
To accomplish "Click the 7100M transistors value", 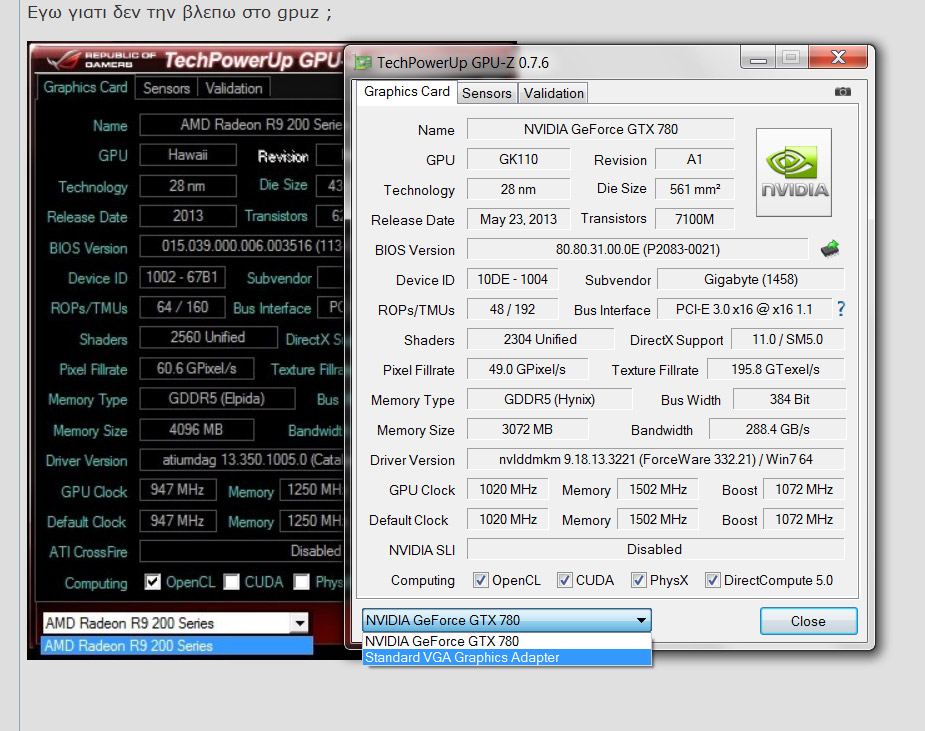I will pyautogui.click(x=694, y=219).
